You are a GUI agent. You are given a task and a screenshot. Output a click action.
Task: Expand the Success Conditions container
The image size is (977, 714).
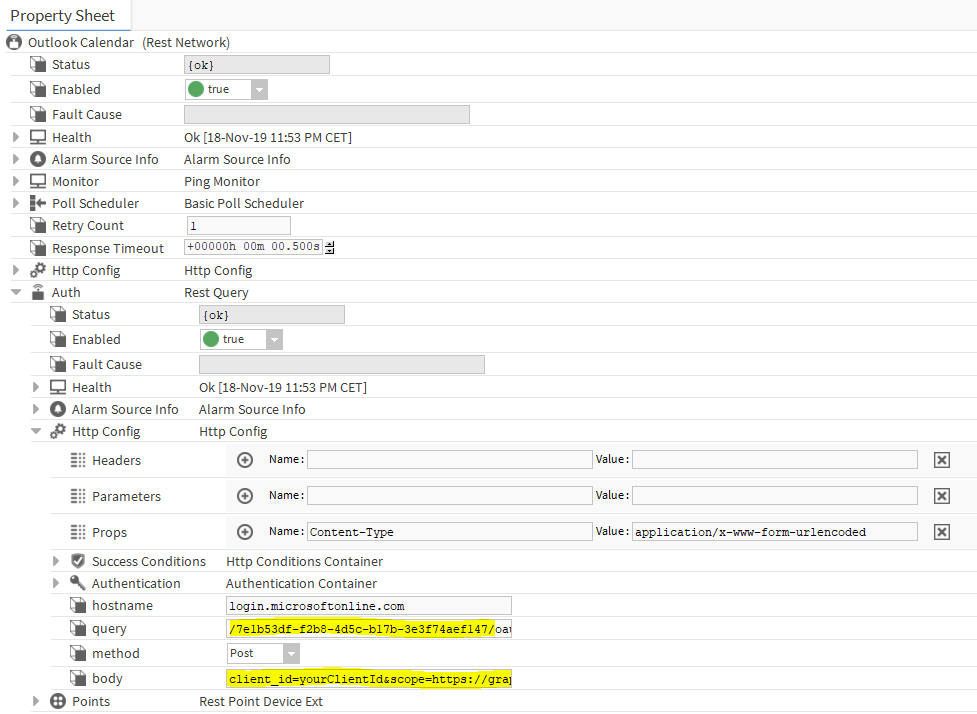point(56,561)
